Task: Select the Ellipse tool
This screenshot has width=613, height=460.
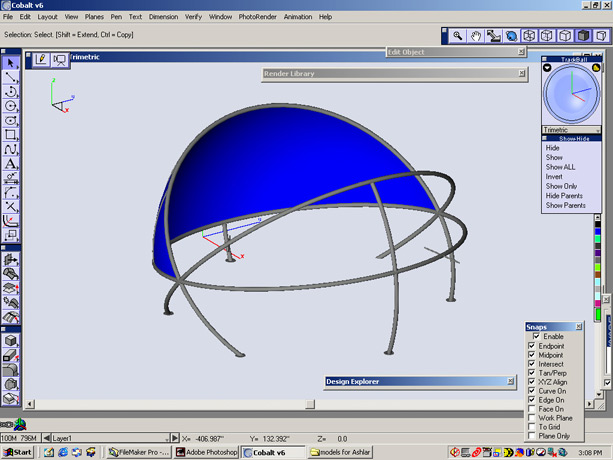Action: (x=11, y=120)
